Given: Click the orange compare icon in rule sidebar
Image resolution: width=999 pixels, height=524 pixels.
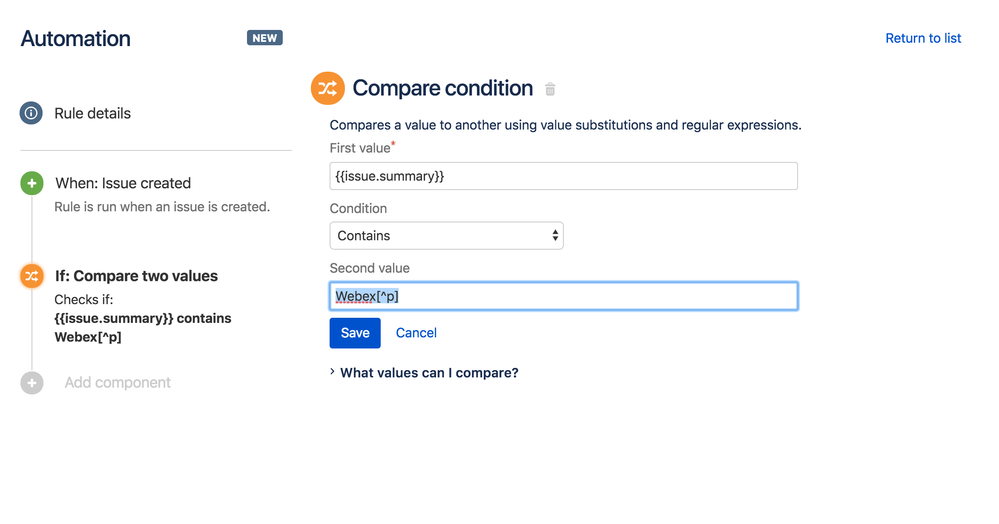Looking at the screenshot, I should point(32,276).
